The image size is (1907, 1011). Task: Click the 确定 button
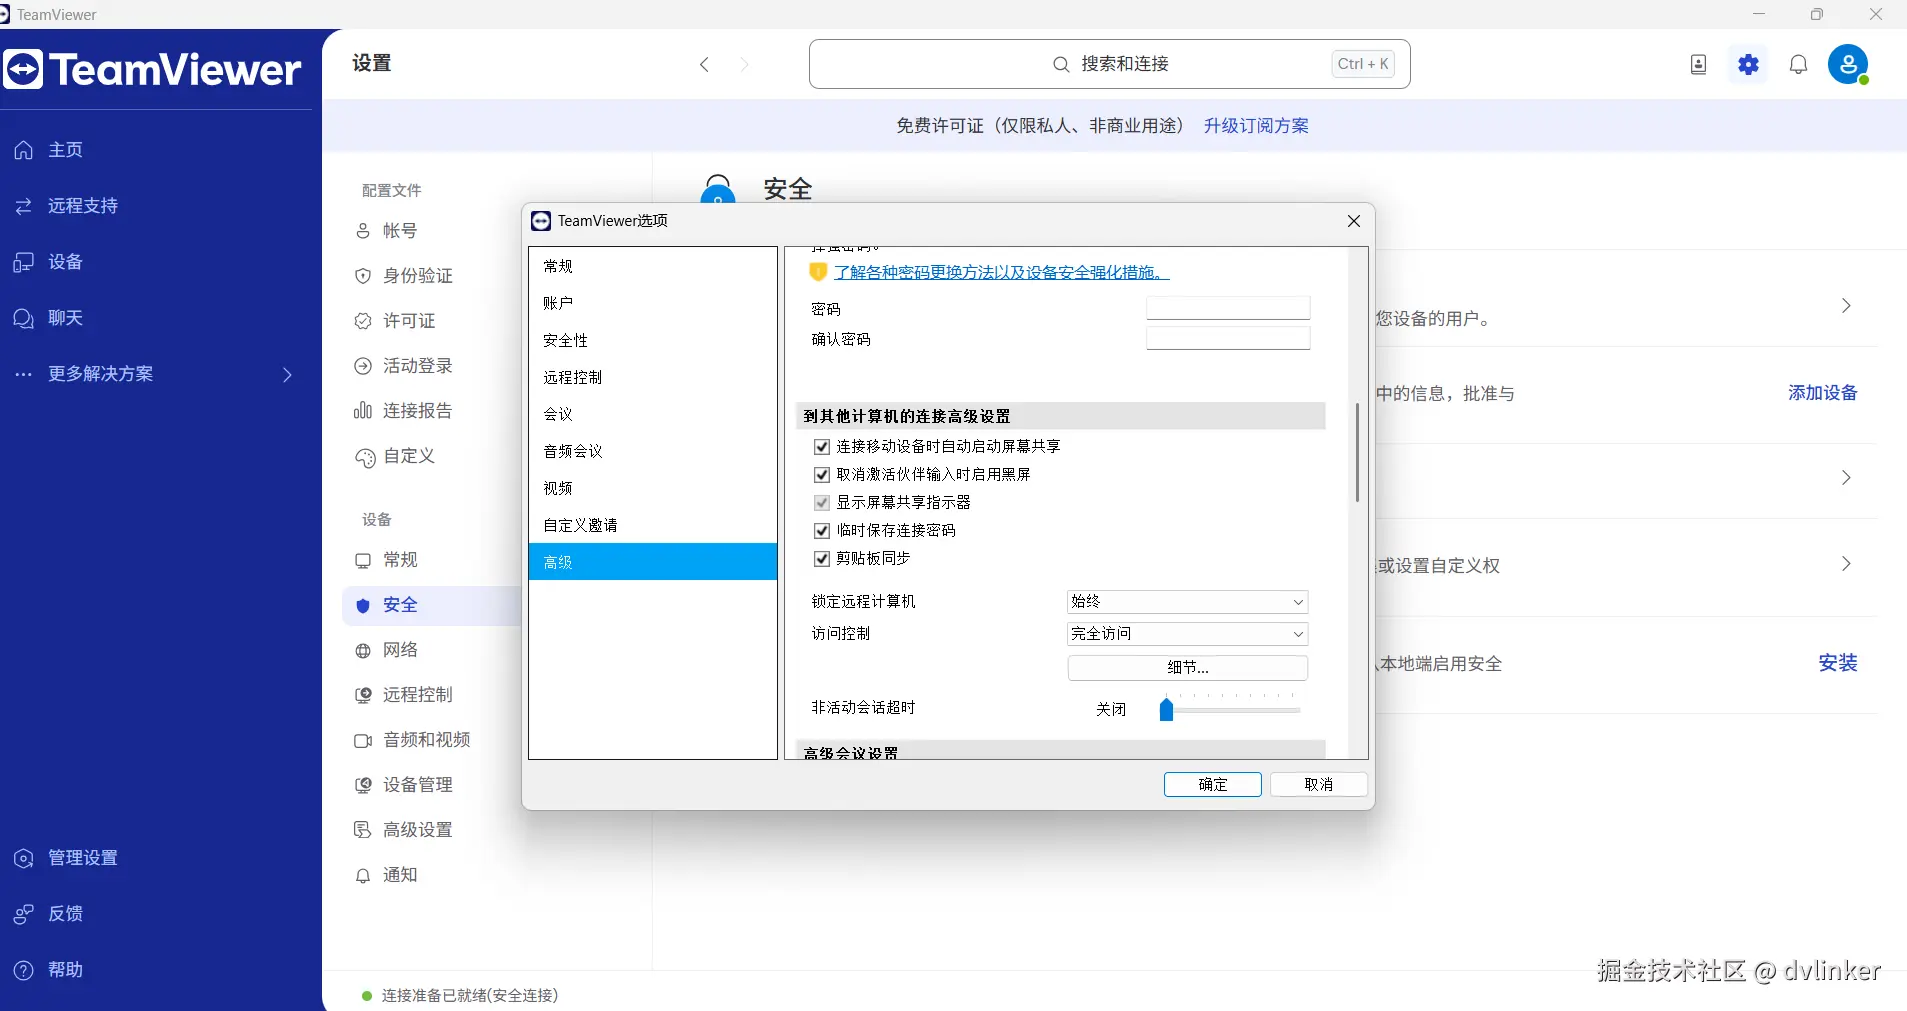click(1212, 785)
